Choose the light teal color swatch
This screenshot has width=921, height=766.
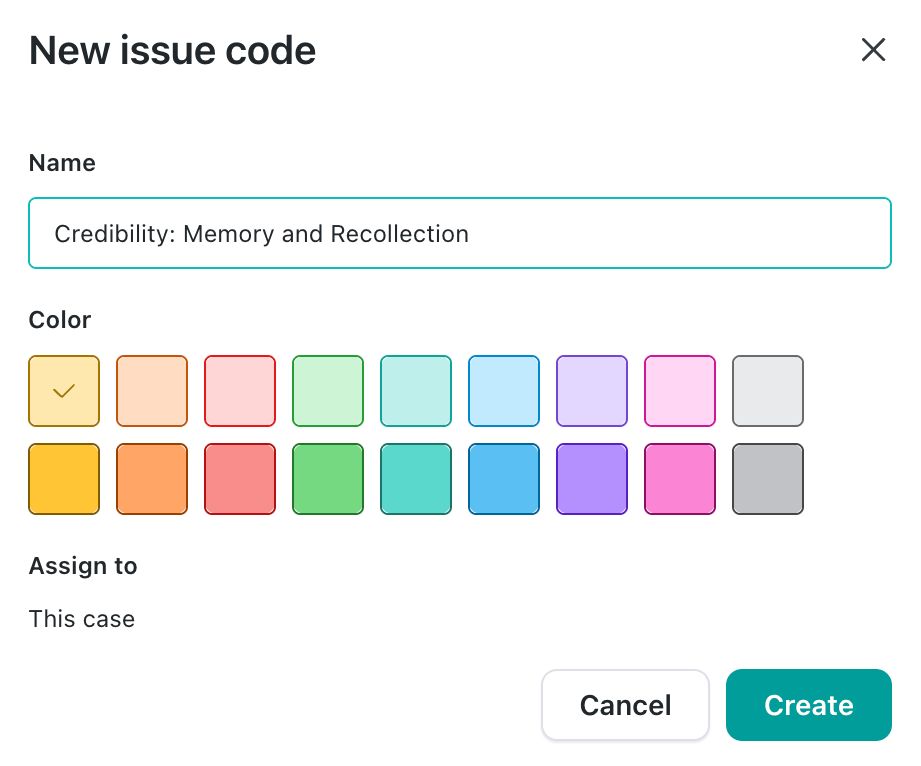416,391
